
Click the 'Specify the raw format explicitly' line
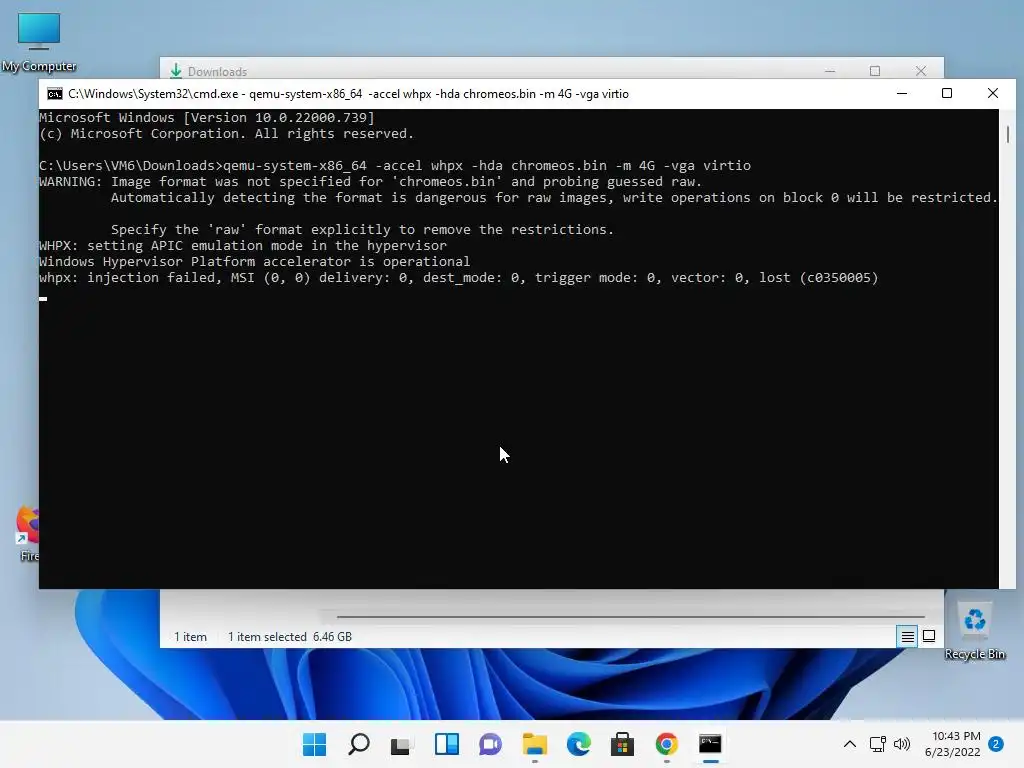362,230
